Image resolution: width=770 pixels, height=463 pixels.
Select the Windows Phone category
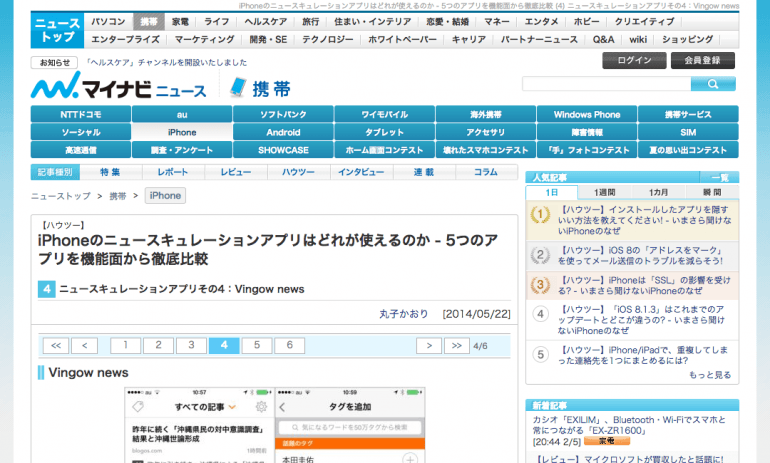(x=587, y=114)
